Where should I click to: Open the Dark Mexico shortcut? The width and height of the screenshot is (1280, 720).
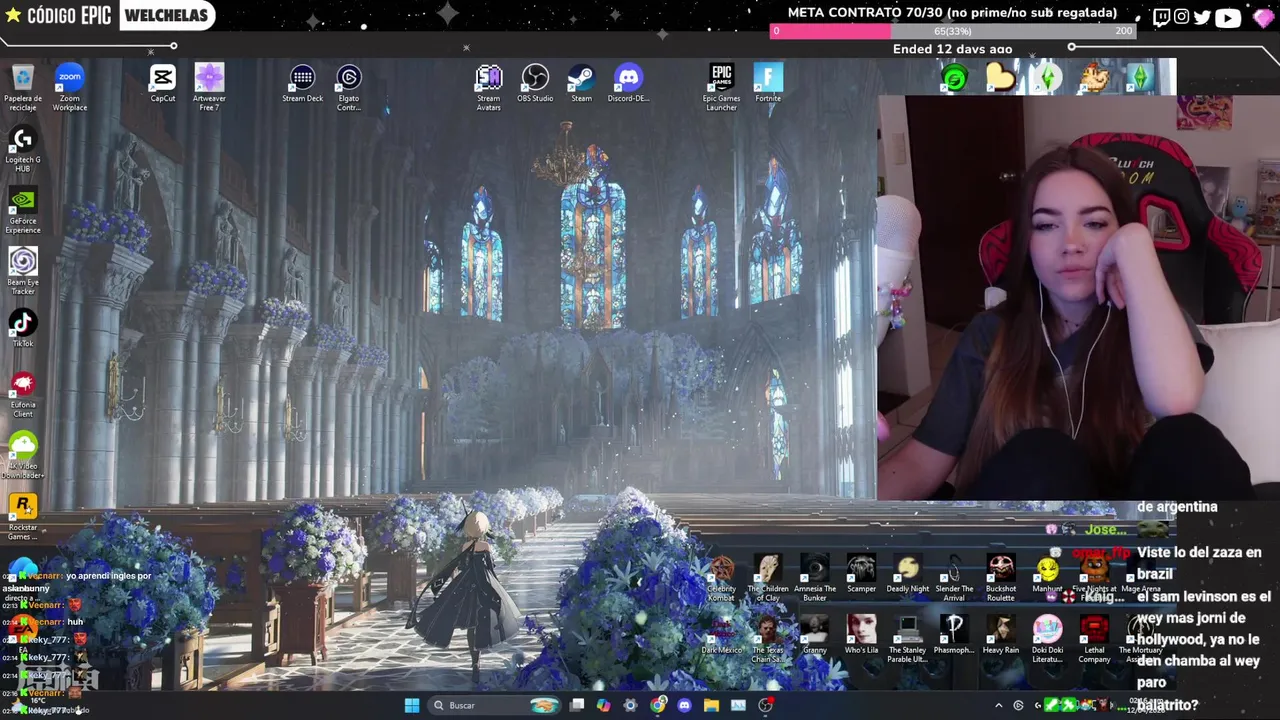click(721, 635)
